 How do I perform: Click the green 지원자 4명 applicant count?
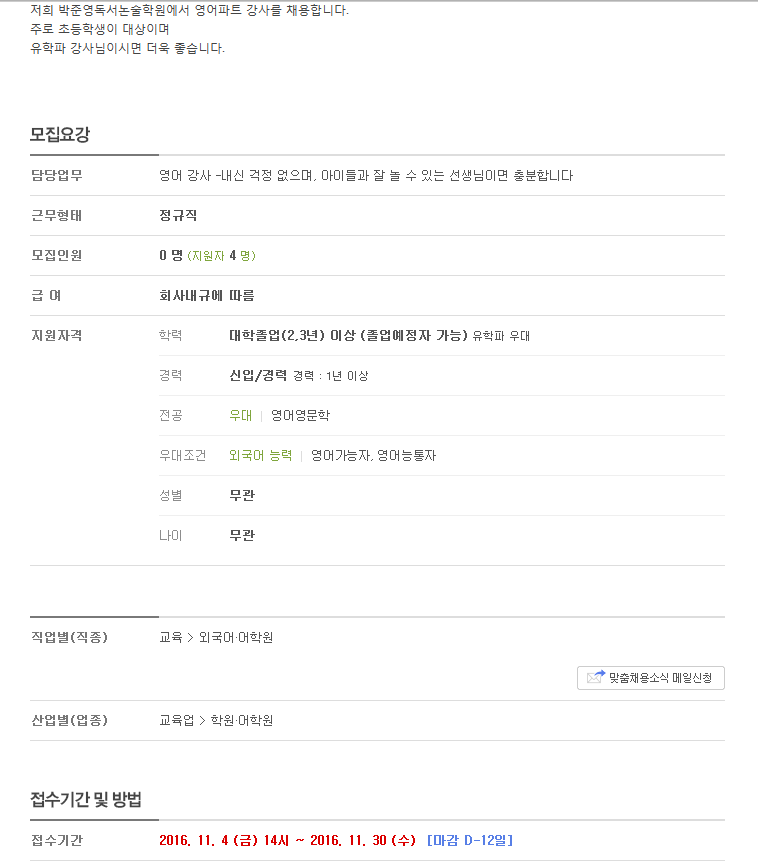(x=222, y=256)
